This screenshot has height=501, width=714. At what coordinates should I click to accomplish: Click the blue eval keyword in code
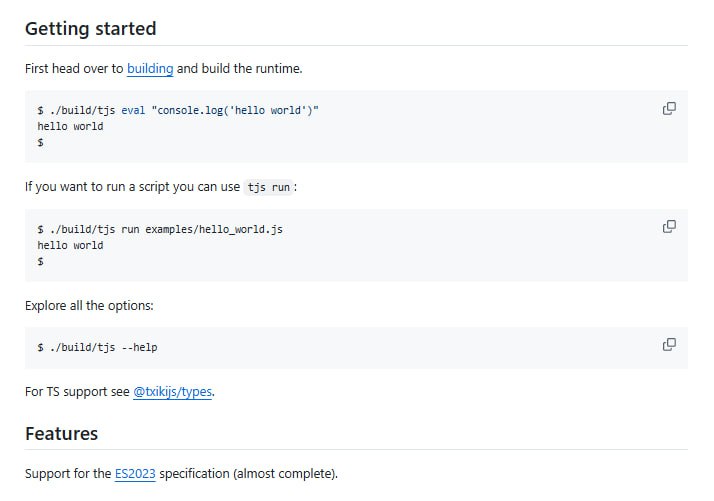tap(133, 111)
